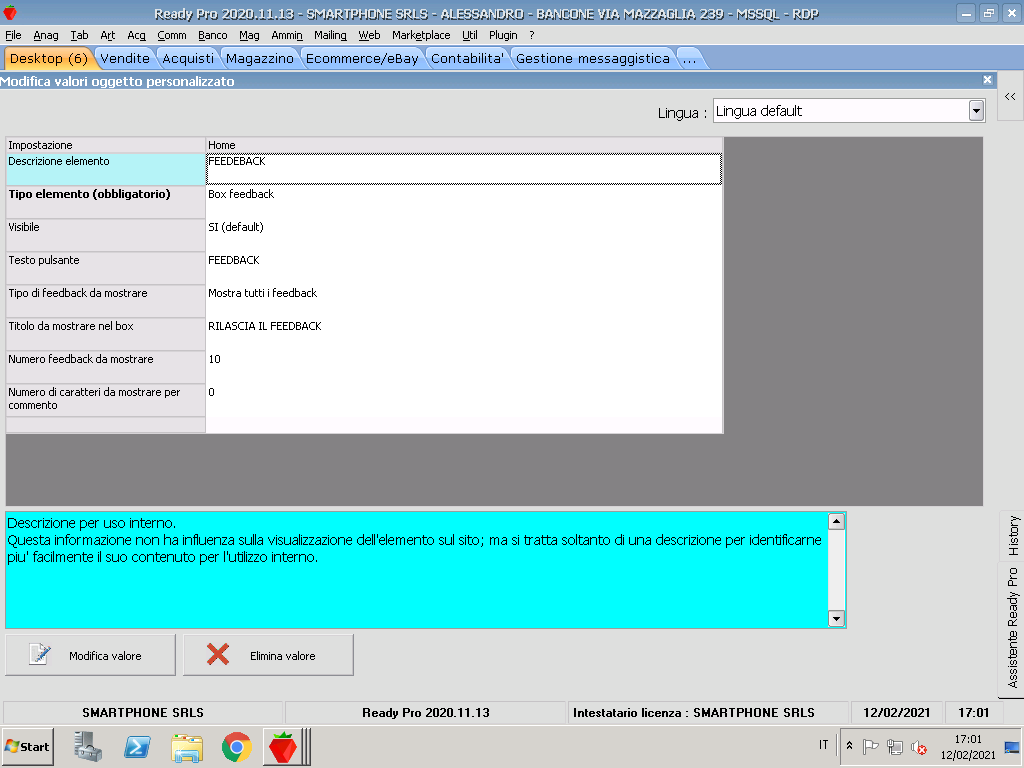
Task: Switch to the Acquisti tab
Action: coord(188,58)
